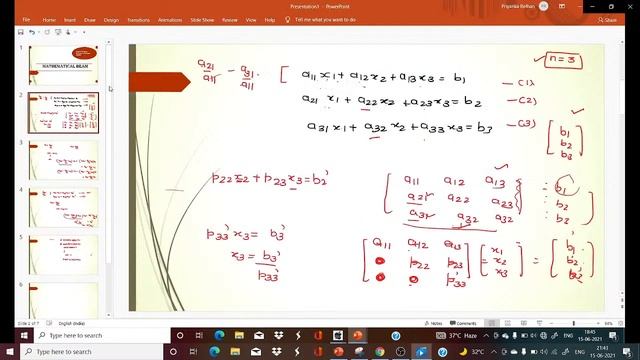Image resolution: width=640 pixels, height=360 pixels.
Task: Click the Share button
Action: click(607, 20)
